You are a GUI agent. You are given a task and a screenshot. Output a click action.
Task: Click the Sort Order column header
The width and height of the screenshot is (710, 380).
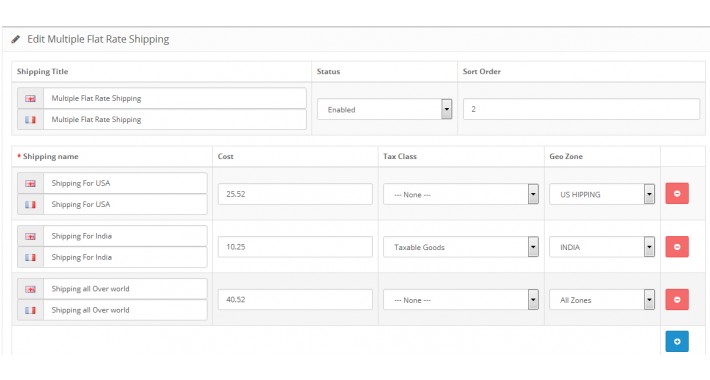(x=482, y=72)
